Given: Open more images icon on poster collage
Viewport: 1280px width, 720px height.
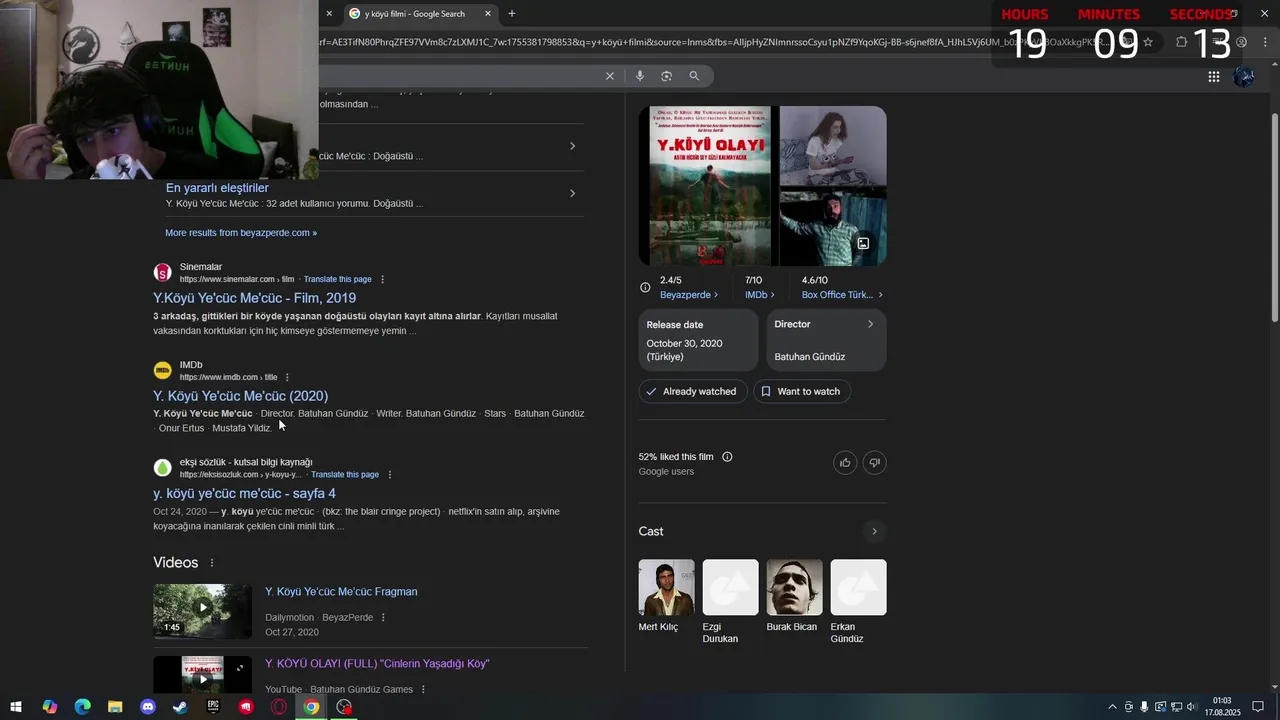Looking at the screenshot, I should 863,243.
